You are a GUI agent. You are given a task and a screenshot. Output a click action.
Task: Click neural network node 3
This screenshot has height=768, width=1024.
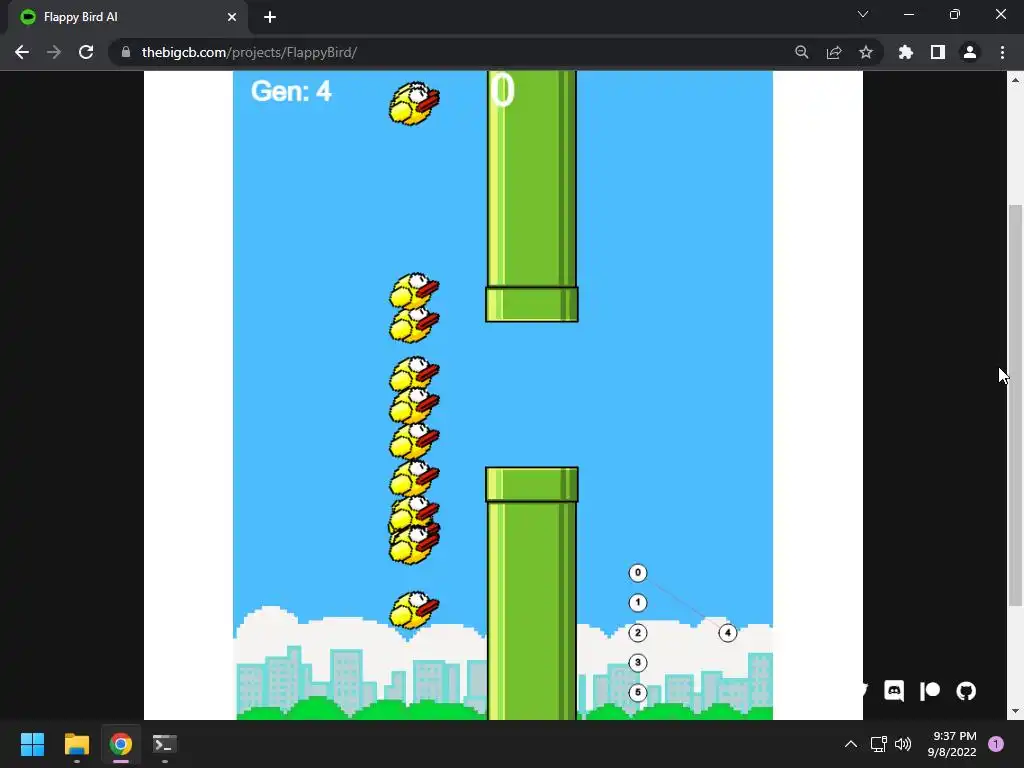point(637,663)
